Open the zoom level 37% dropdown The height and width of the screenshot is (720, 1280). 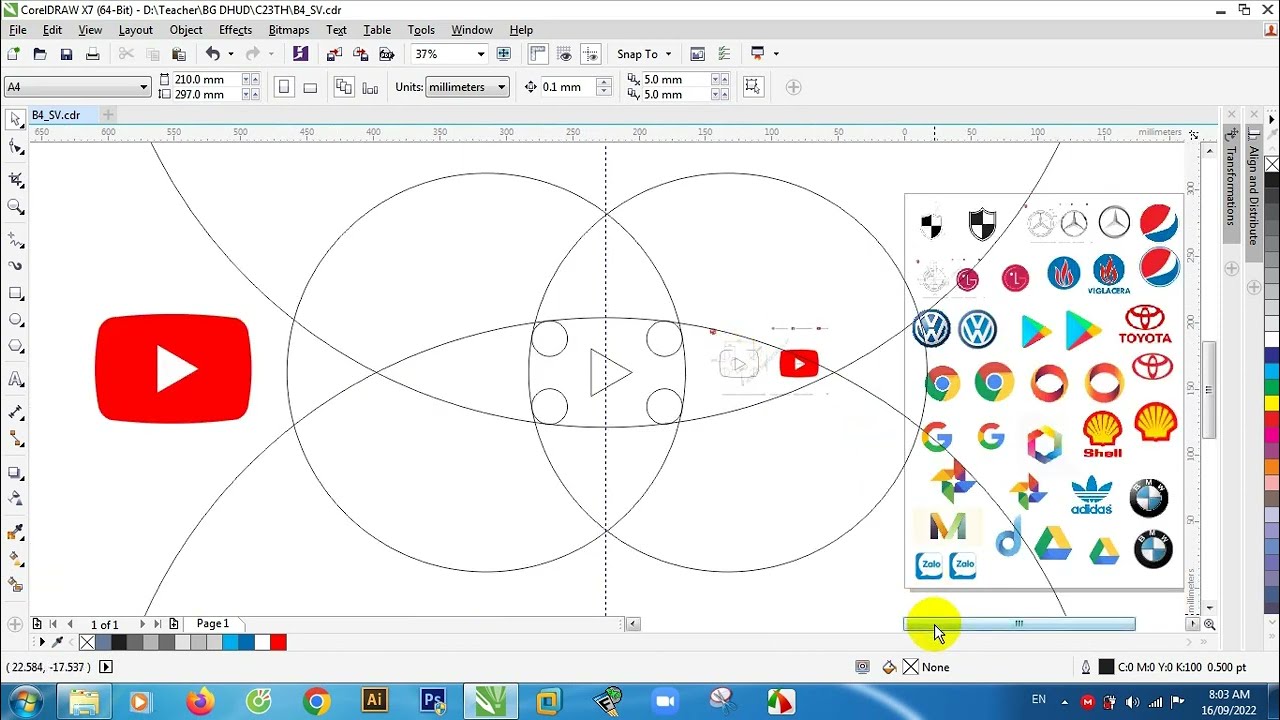[x=480, y=54]
